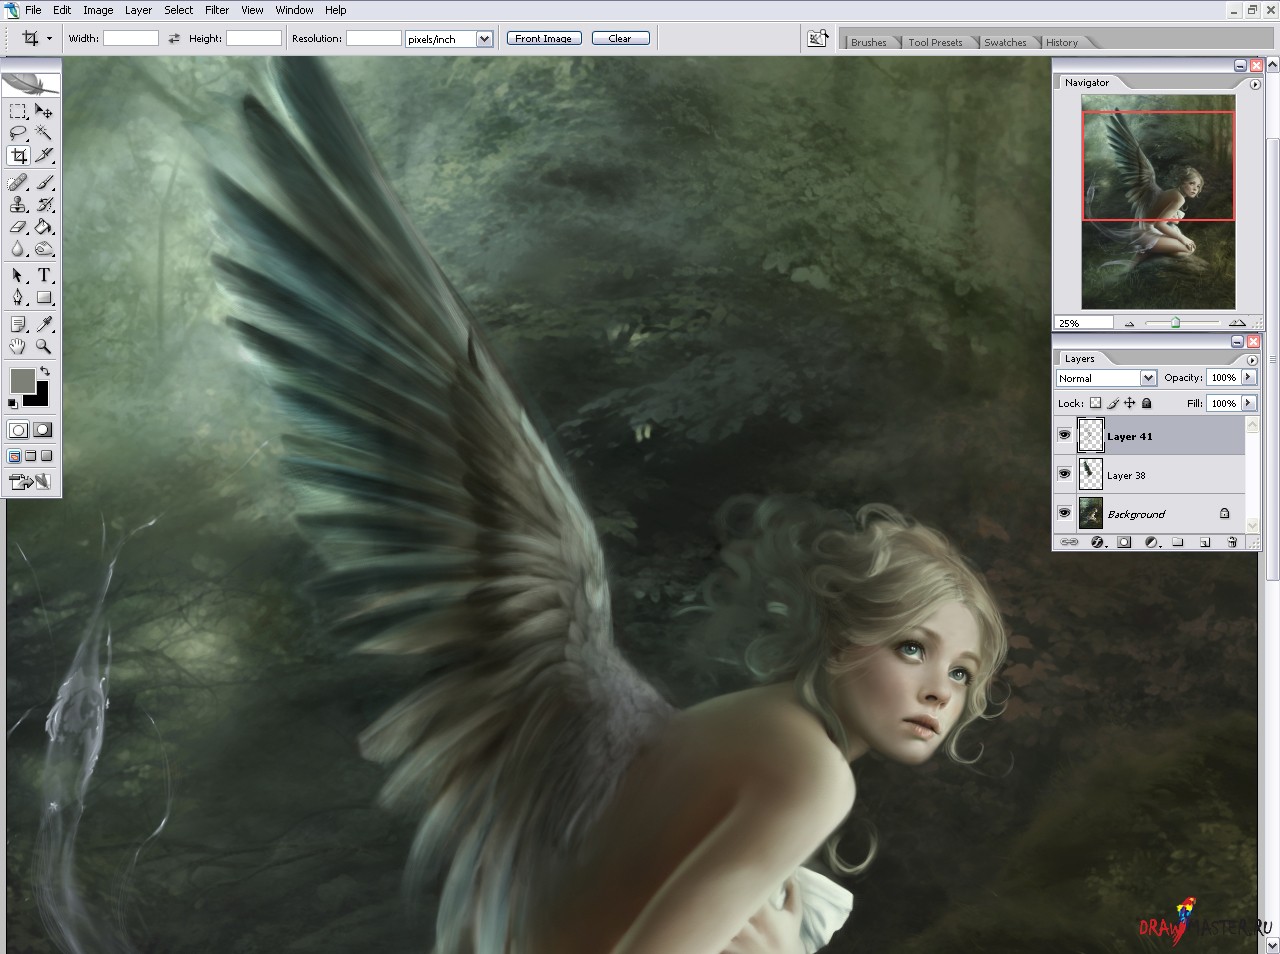Open the foreground color swatch
Image resolution: width=1280 pixels, height=954 pixels.
pos(22,380)
